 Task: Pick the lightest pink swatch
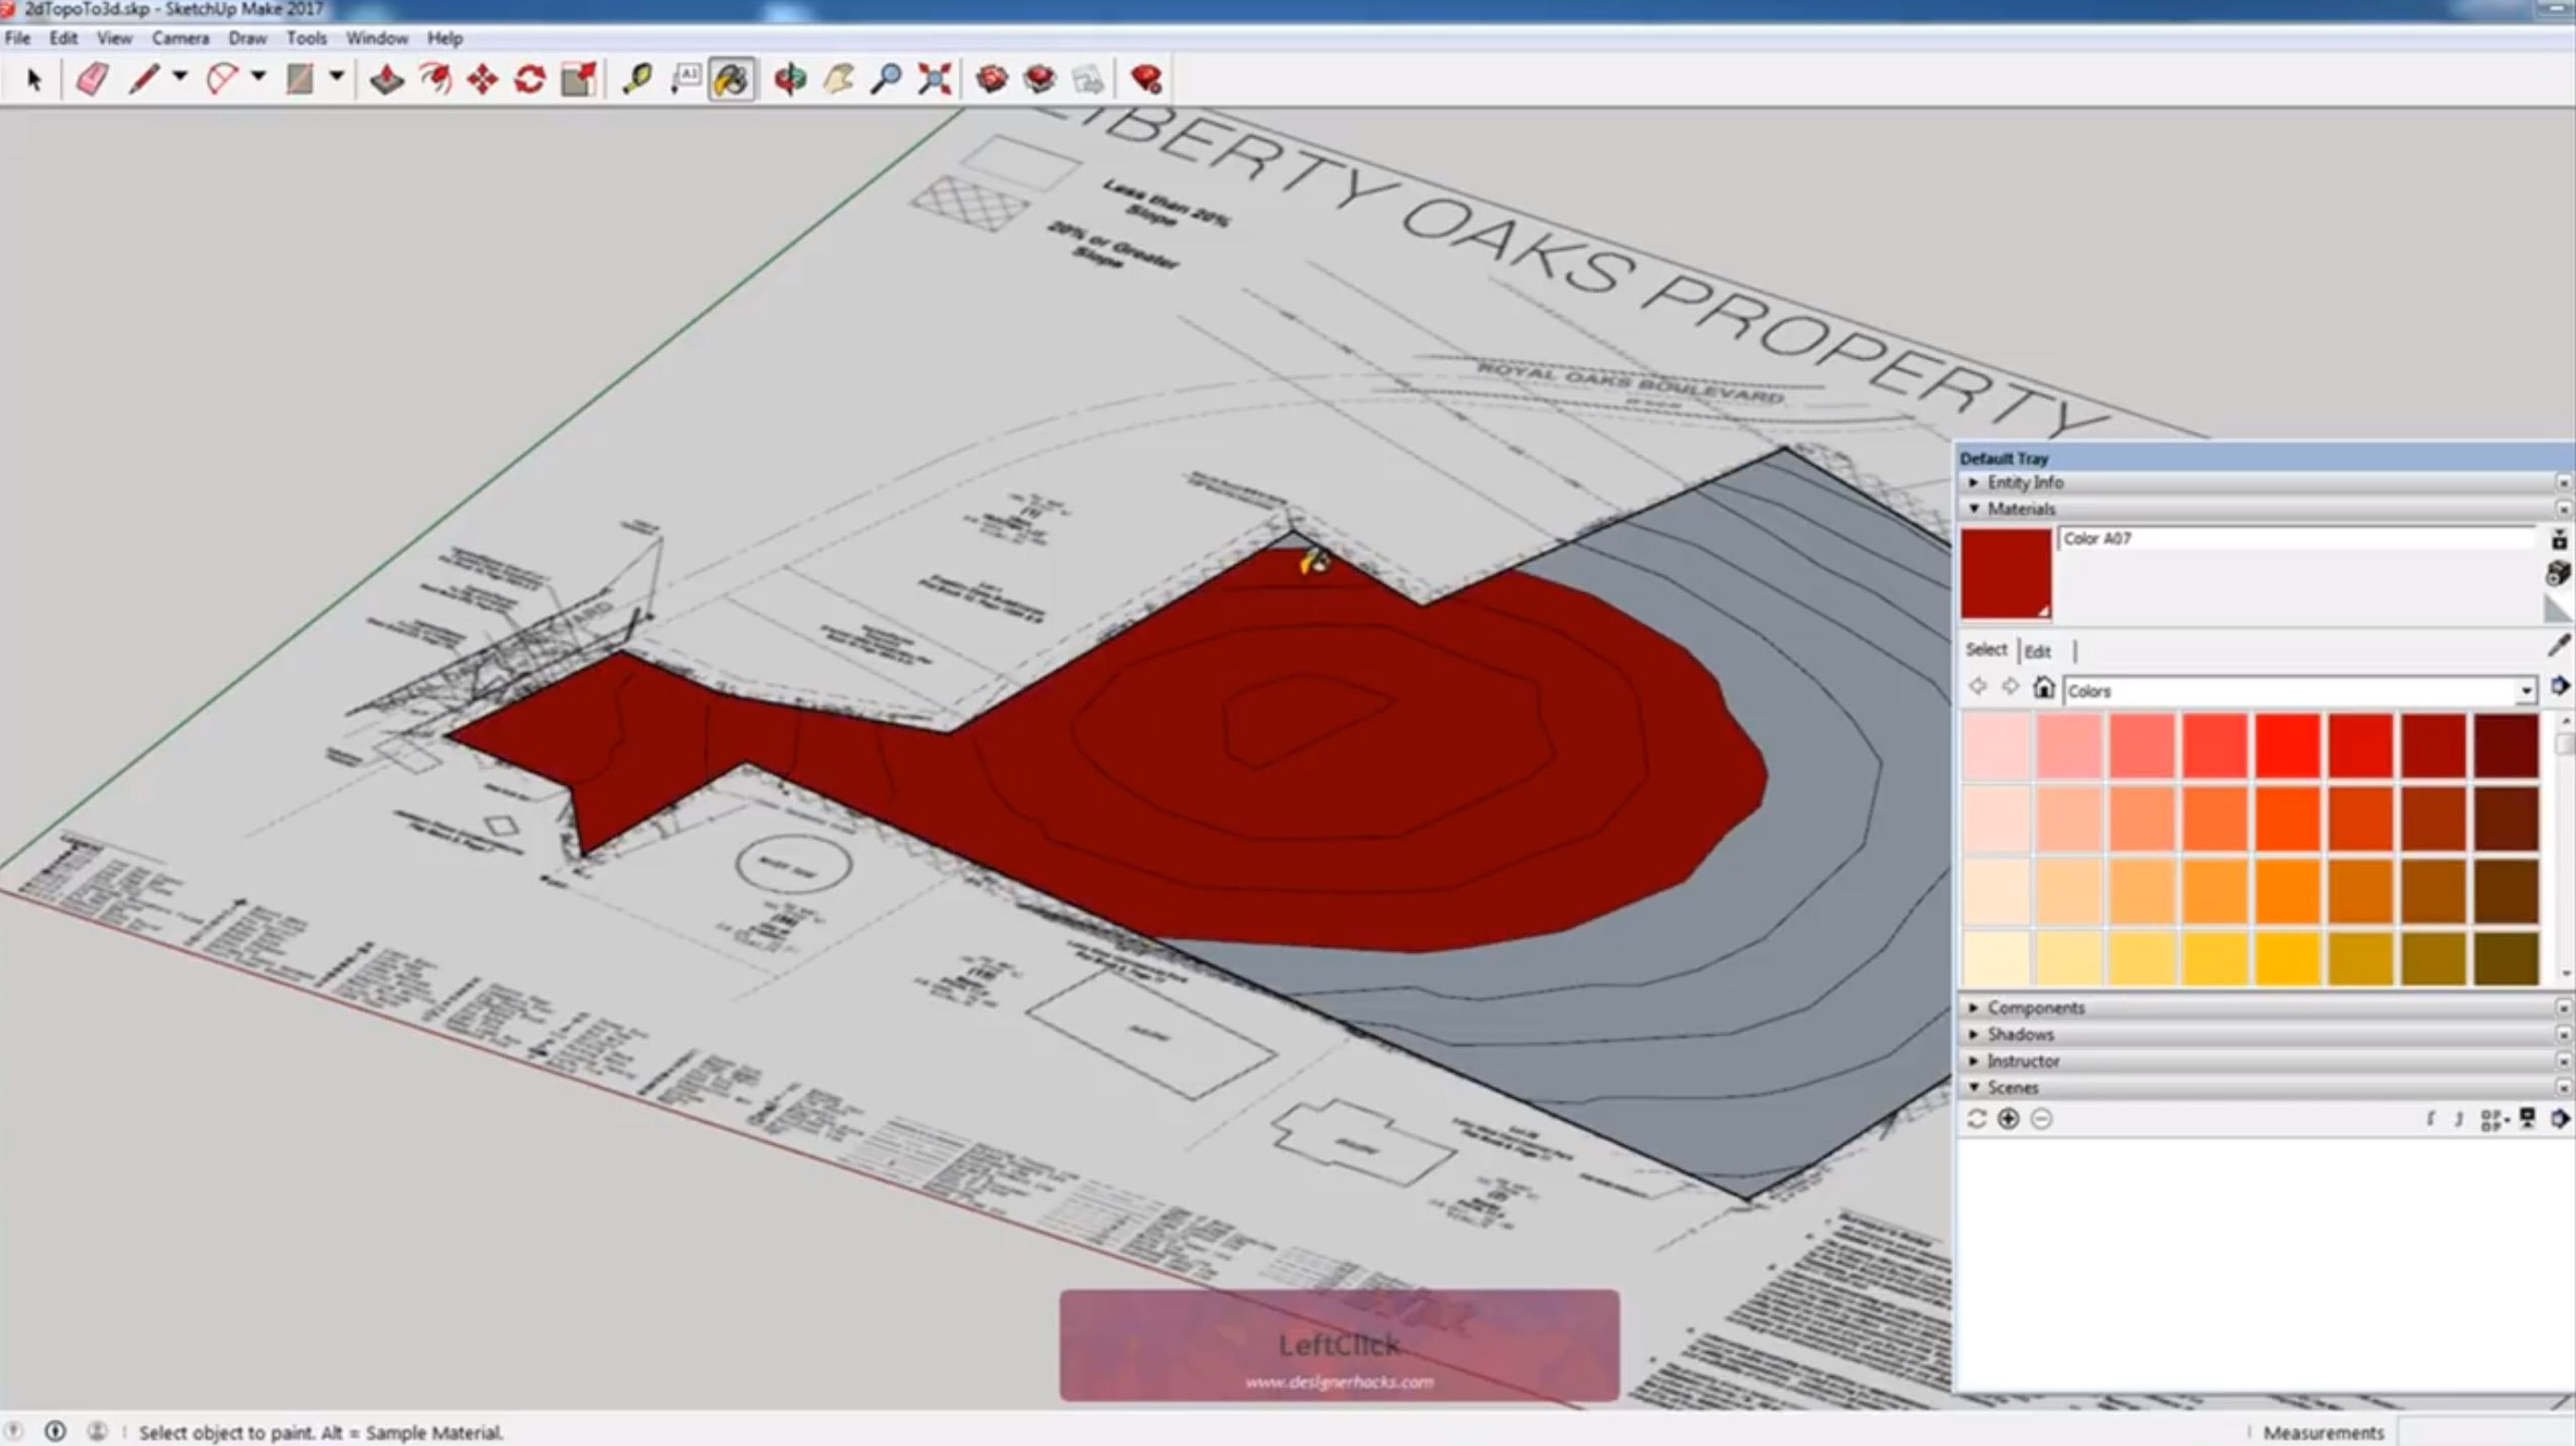tap(1996, 746)
